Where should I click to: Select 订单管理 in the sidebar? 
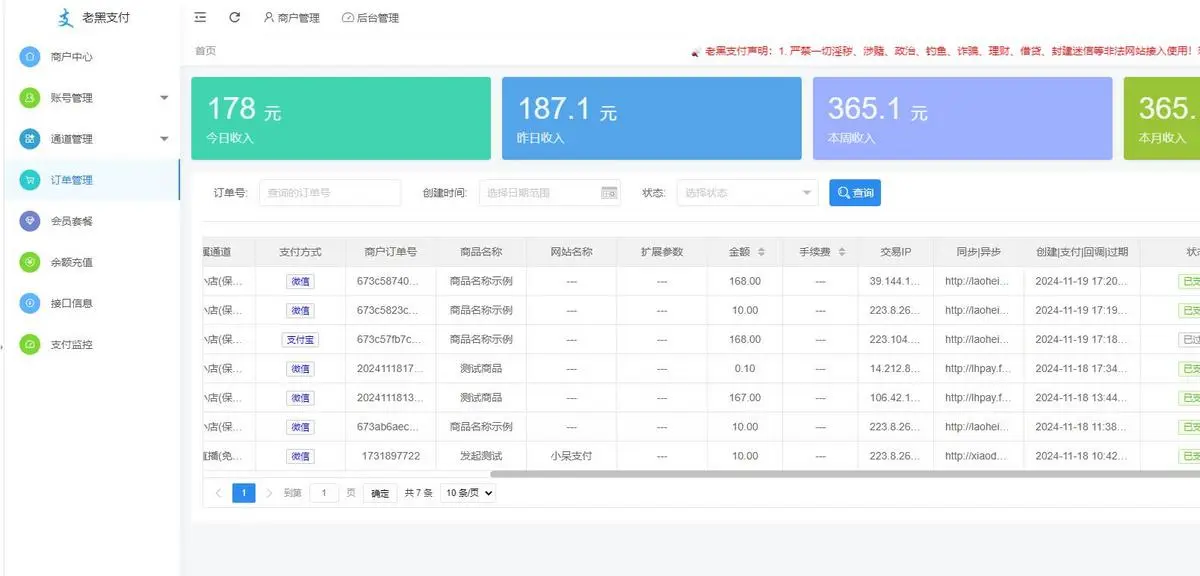(70, 180)
